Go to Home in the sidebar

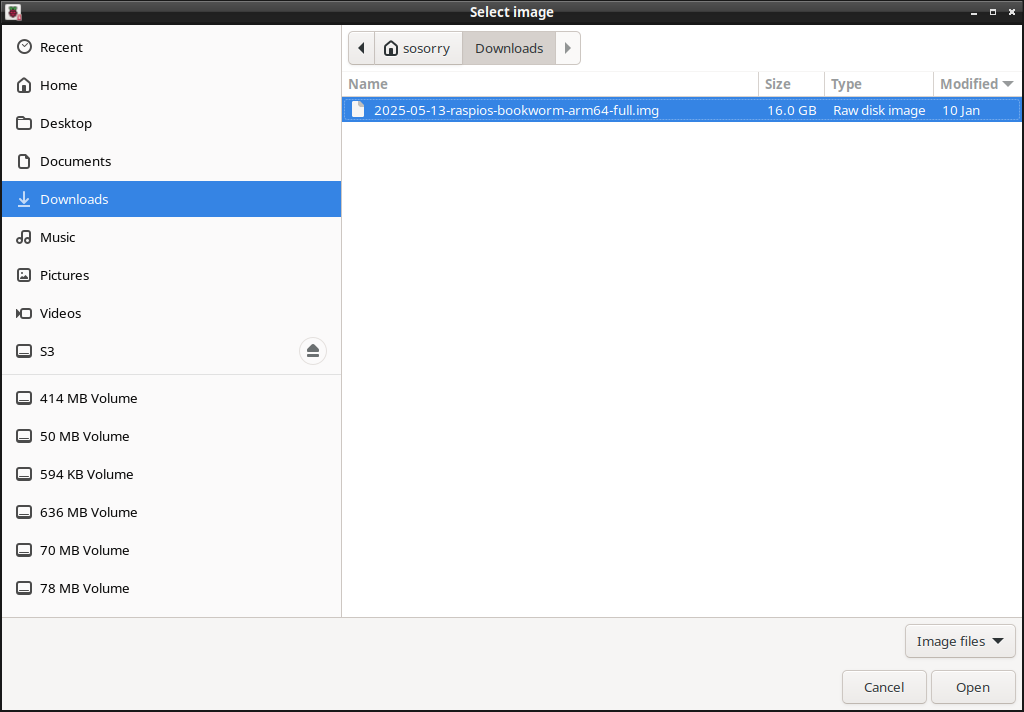tap(171, 85)
